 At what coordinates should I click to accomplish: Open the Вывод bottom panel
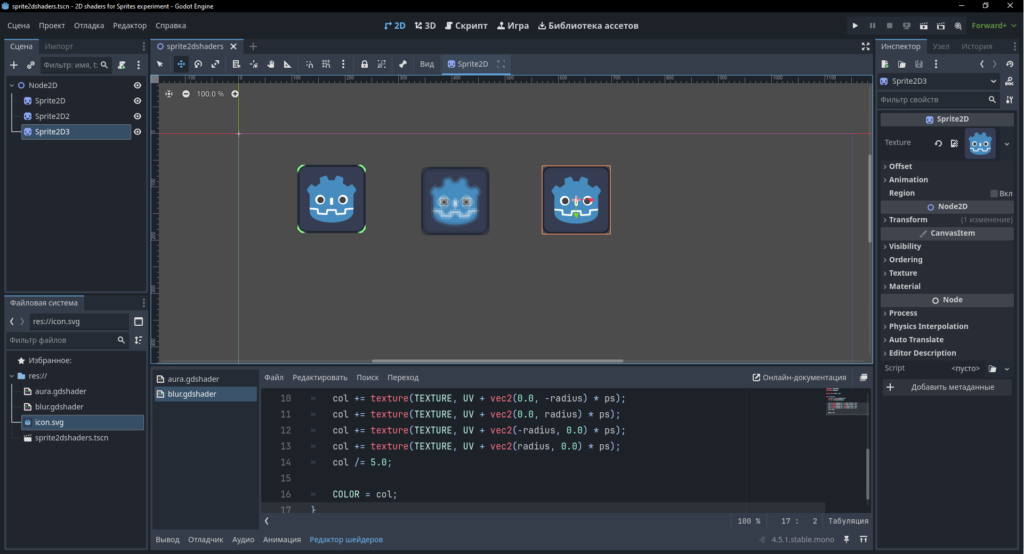167,540
